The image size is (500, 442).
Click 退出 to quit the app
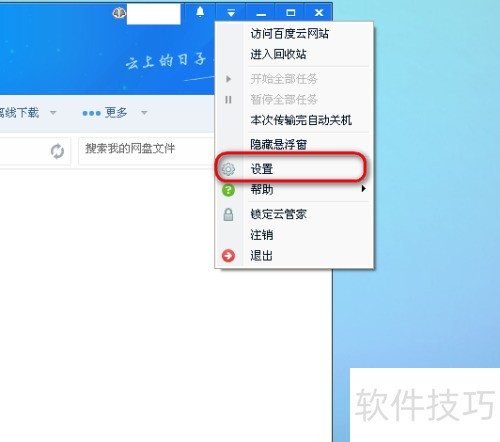[262, 256]
